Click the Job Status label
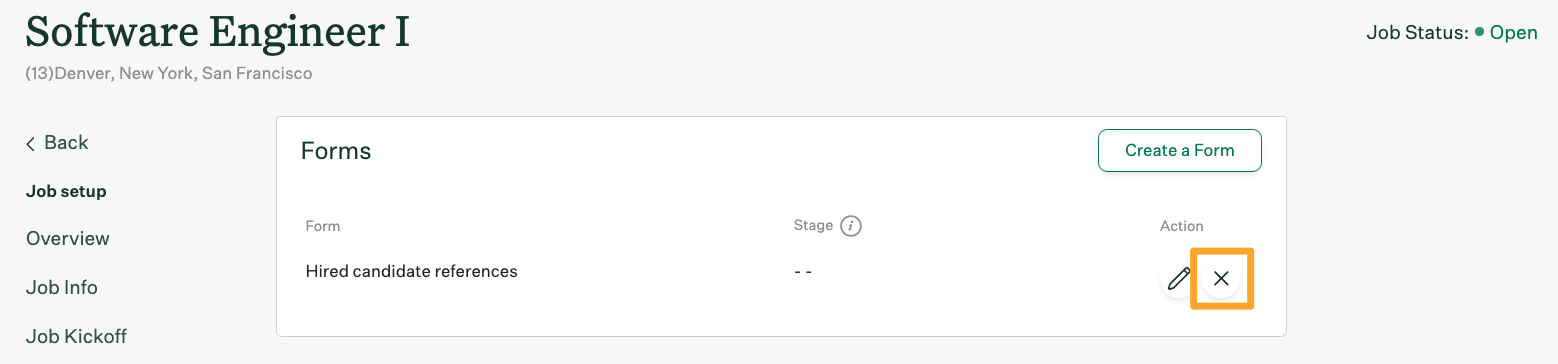 pos(1417,33)
